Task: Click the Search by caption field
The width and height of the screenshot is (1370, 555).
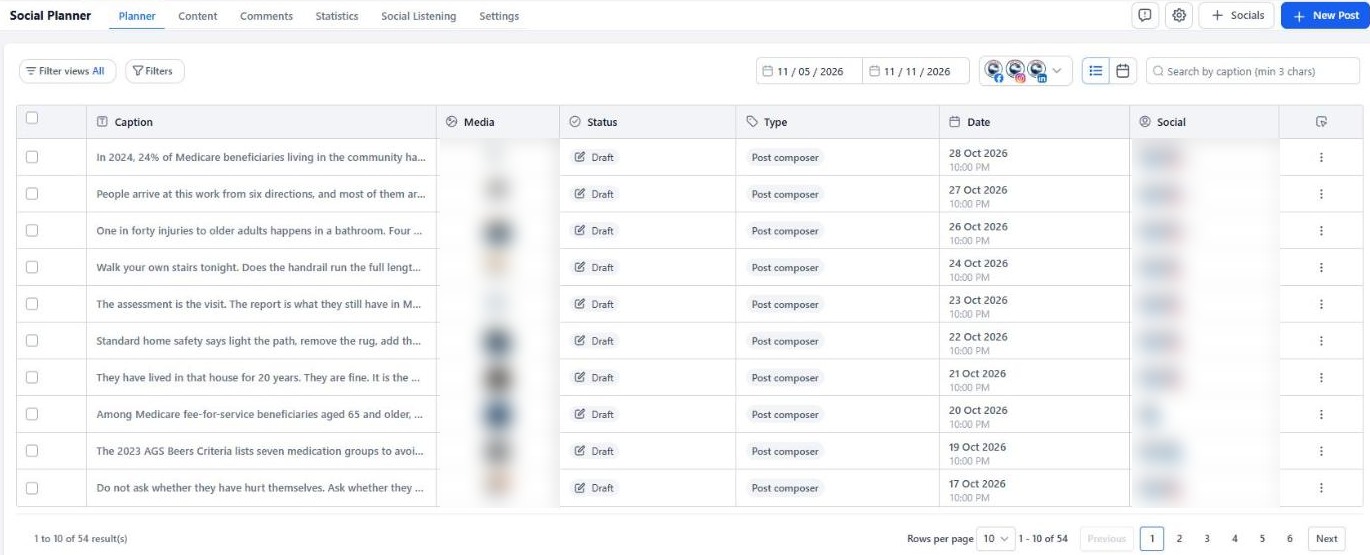Action: coord(1252,71)
